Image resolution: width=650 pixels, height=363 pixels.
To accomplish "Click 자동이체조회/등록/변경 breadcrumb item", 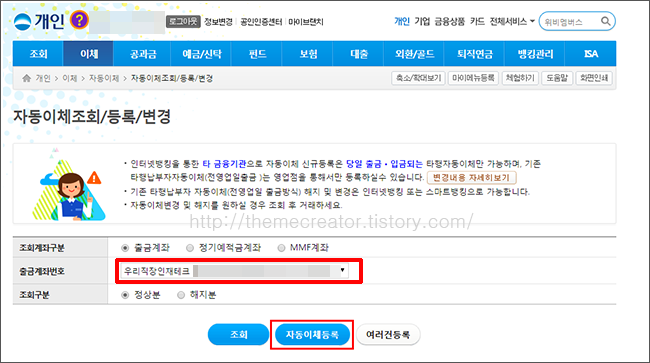I will 172,78.
